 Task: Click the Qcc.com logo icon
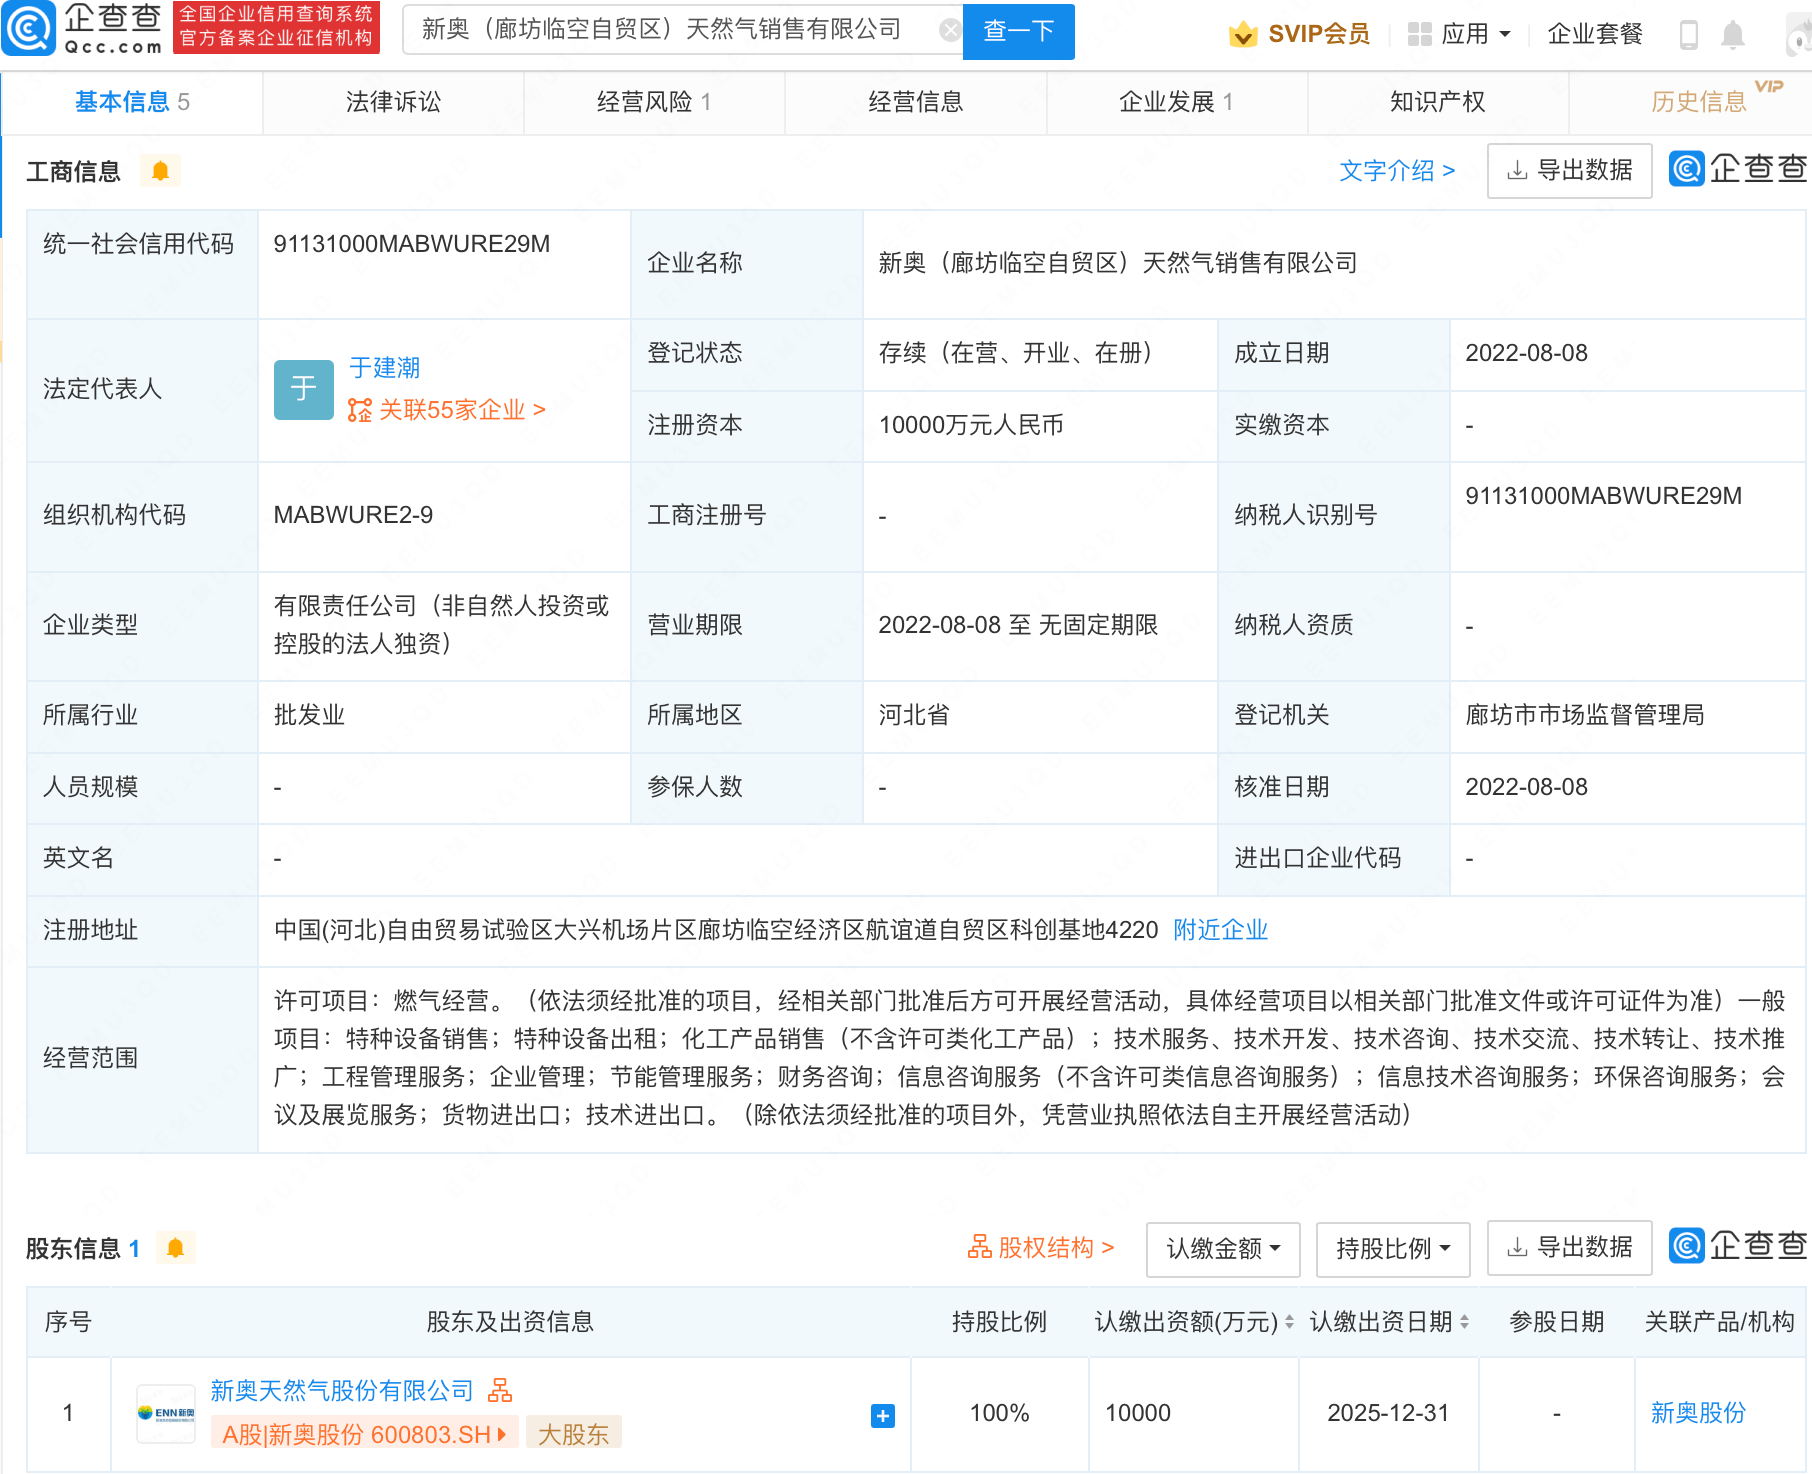click(28, 30)
